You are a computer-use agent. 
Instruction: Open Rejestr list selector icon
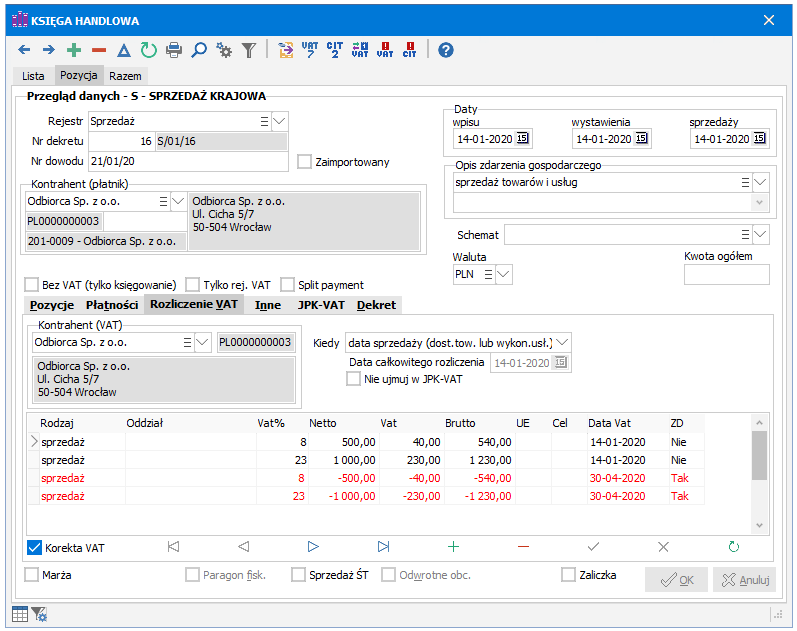pyautogui.click(x=264, y=121)
